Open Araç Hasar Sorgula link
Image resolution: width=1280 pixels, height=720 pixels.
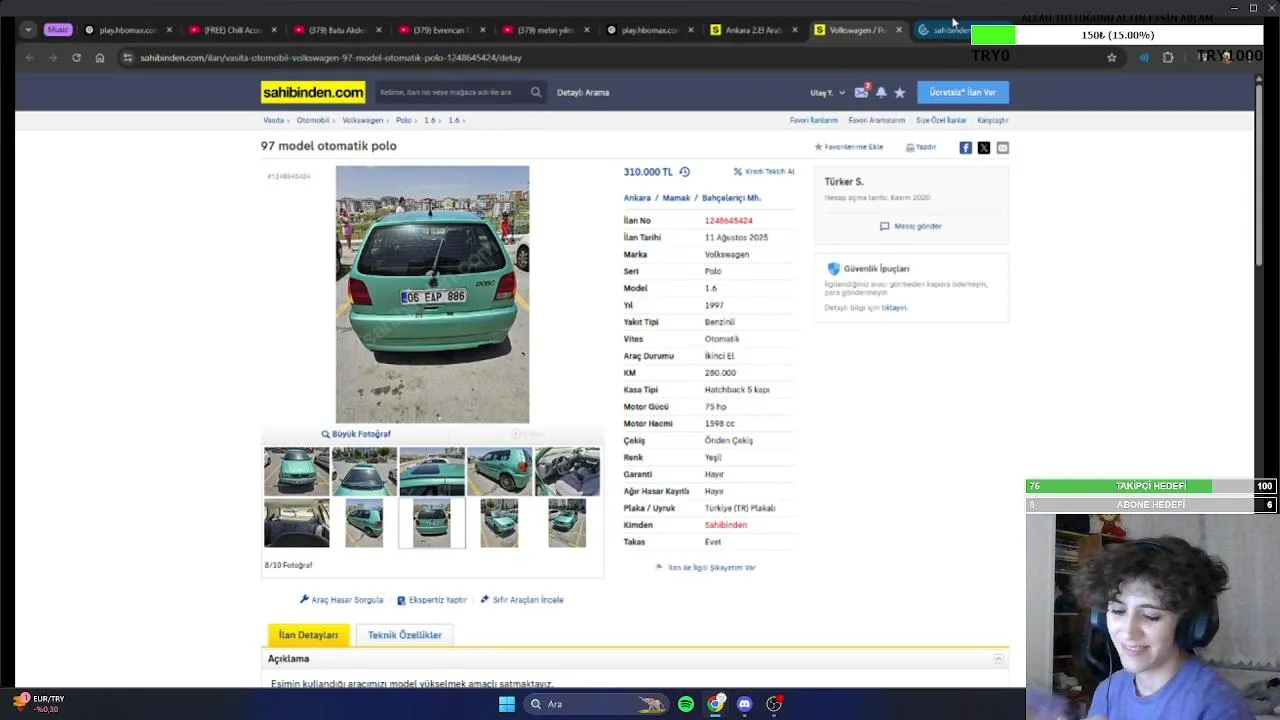click(342, 600)
